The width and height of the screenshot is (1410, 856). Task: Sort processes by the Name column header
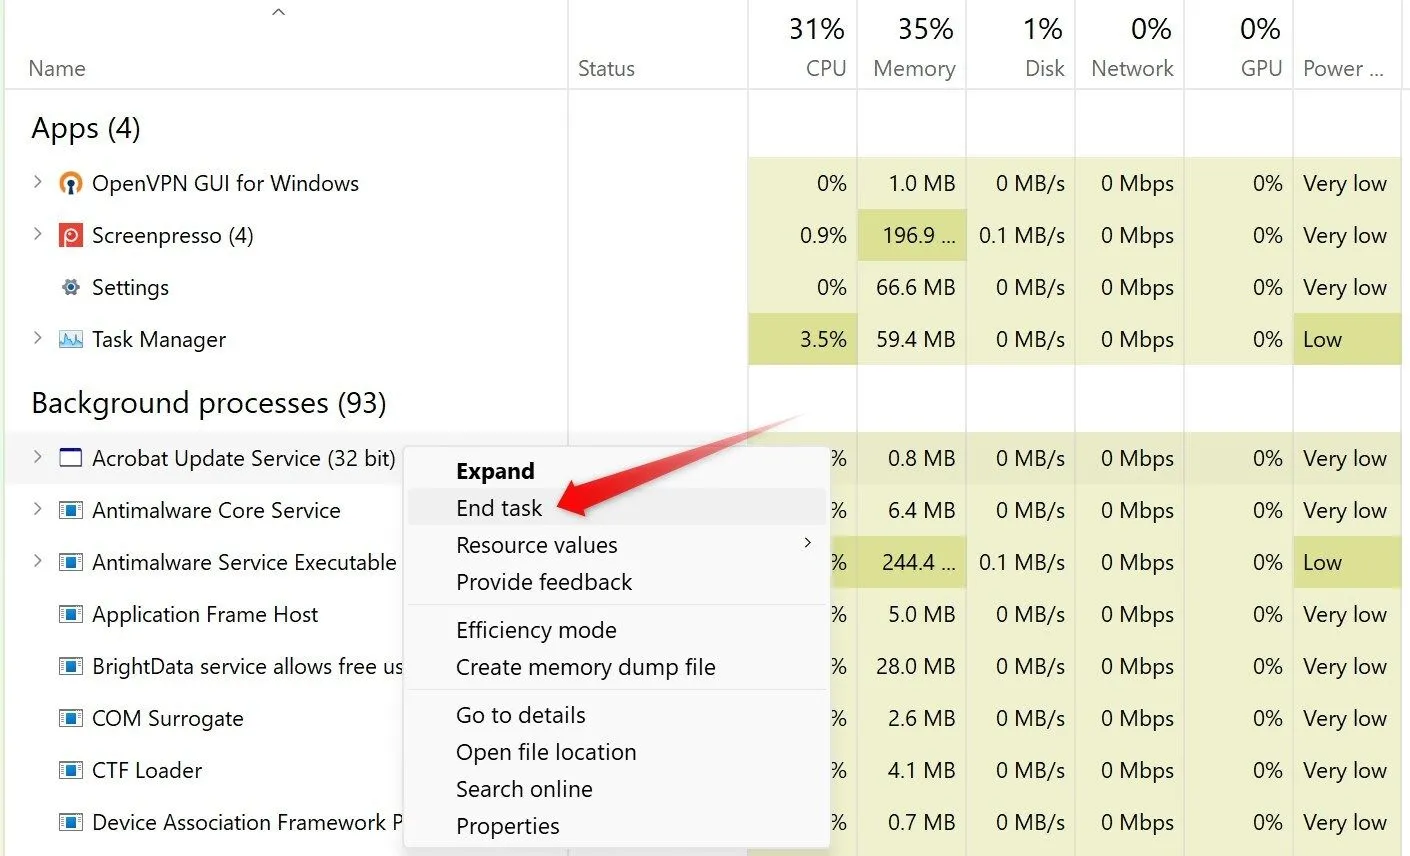click(56, 68)
